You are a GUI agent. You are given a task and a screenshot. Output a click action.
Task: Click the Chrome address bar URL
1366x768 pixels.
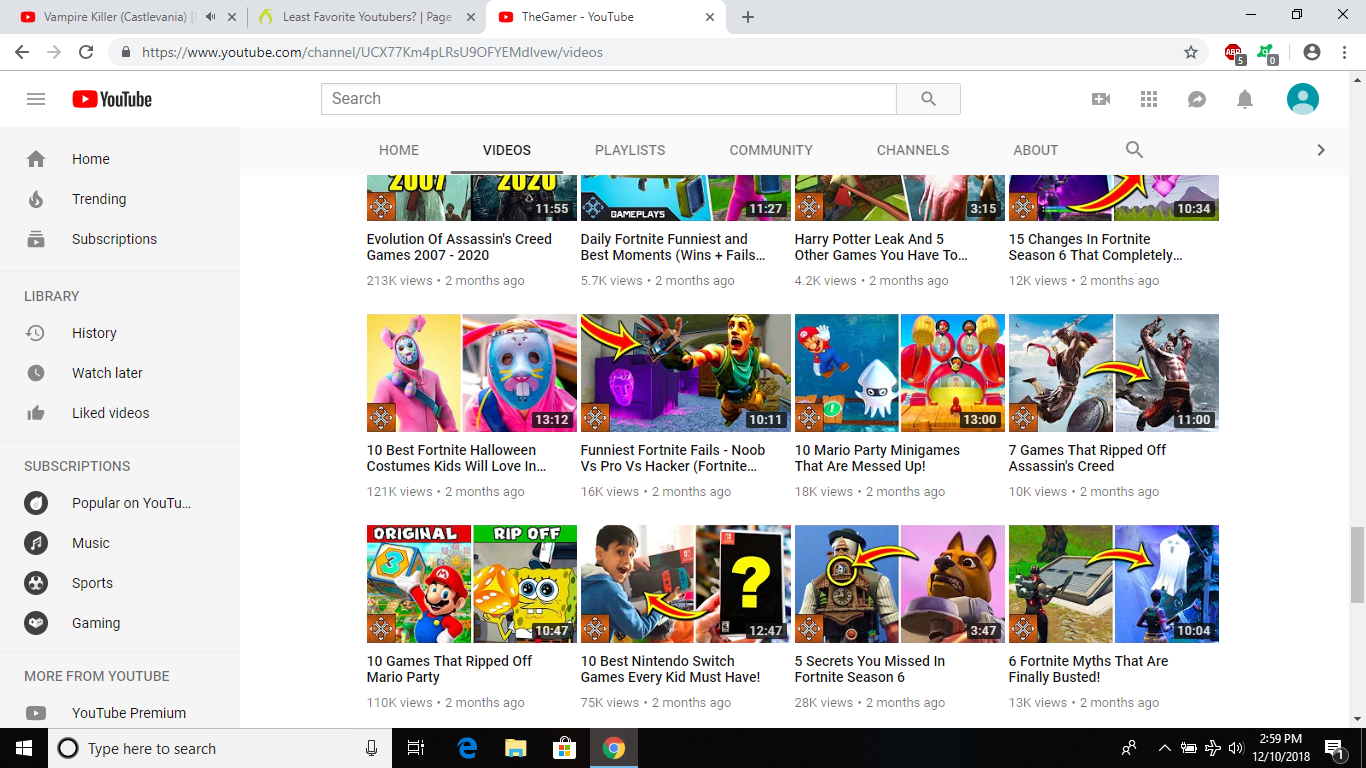(372, 52)
